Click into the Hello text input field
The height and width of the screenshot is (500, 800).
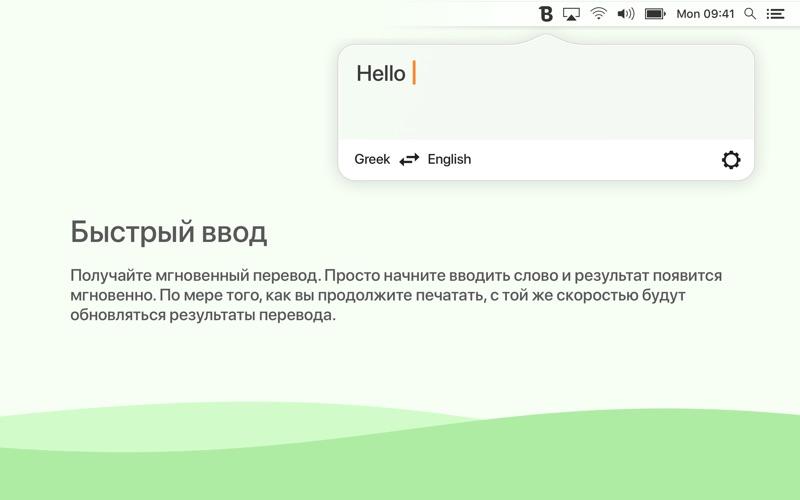546,92
